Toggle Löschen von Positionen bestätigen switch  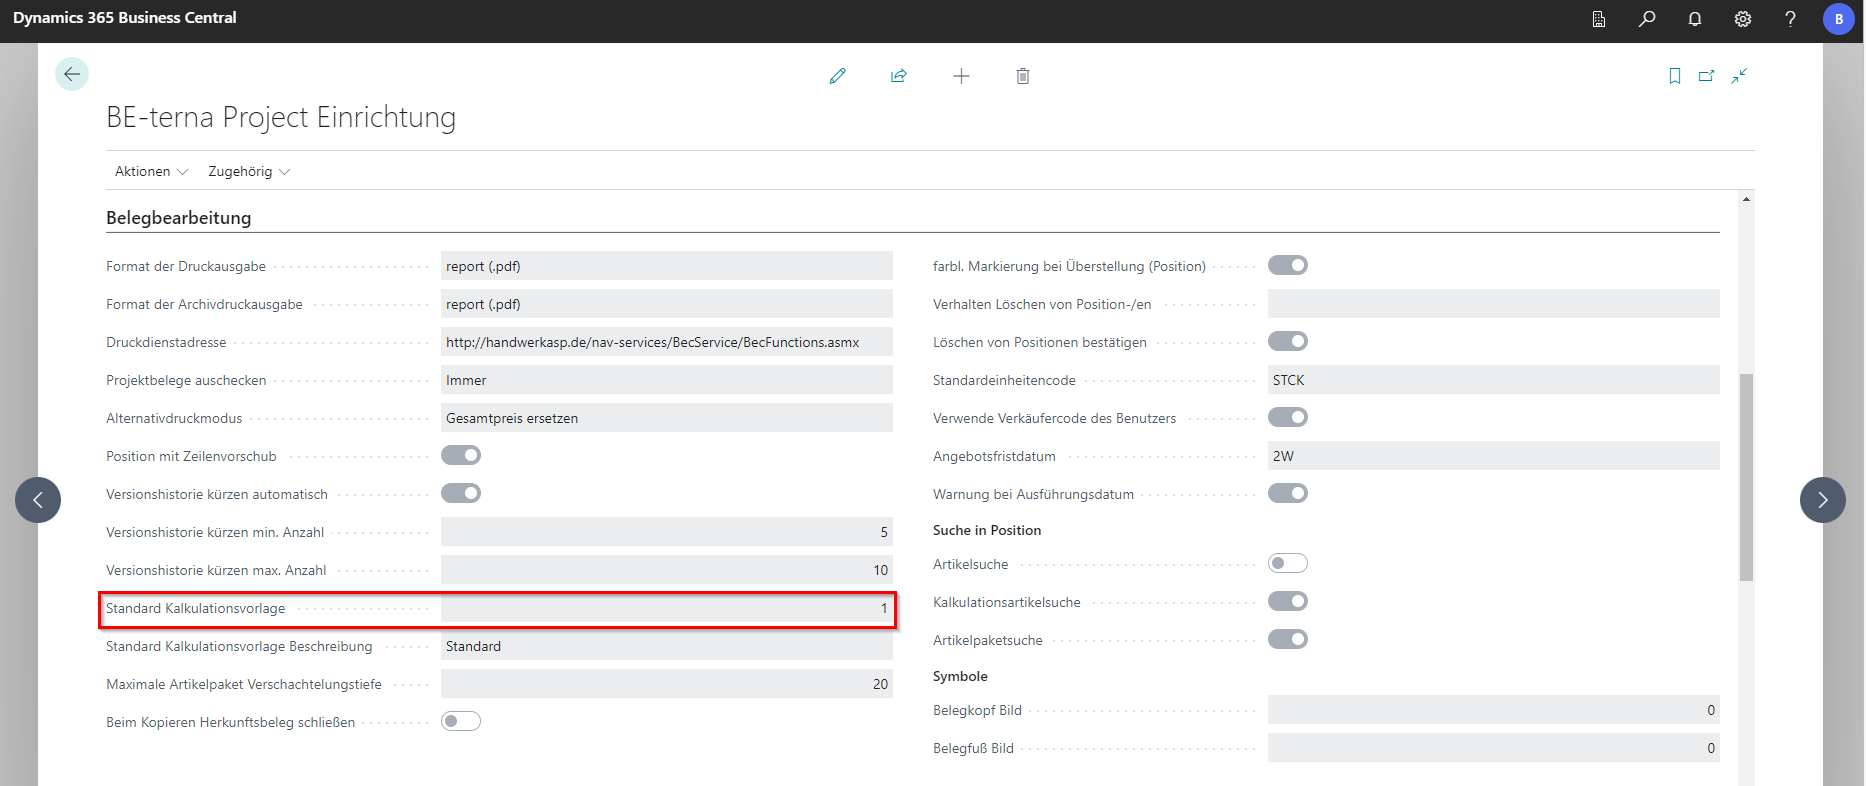(x=1288, y=342)
